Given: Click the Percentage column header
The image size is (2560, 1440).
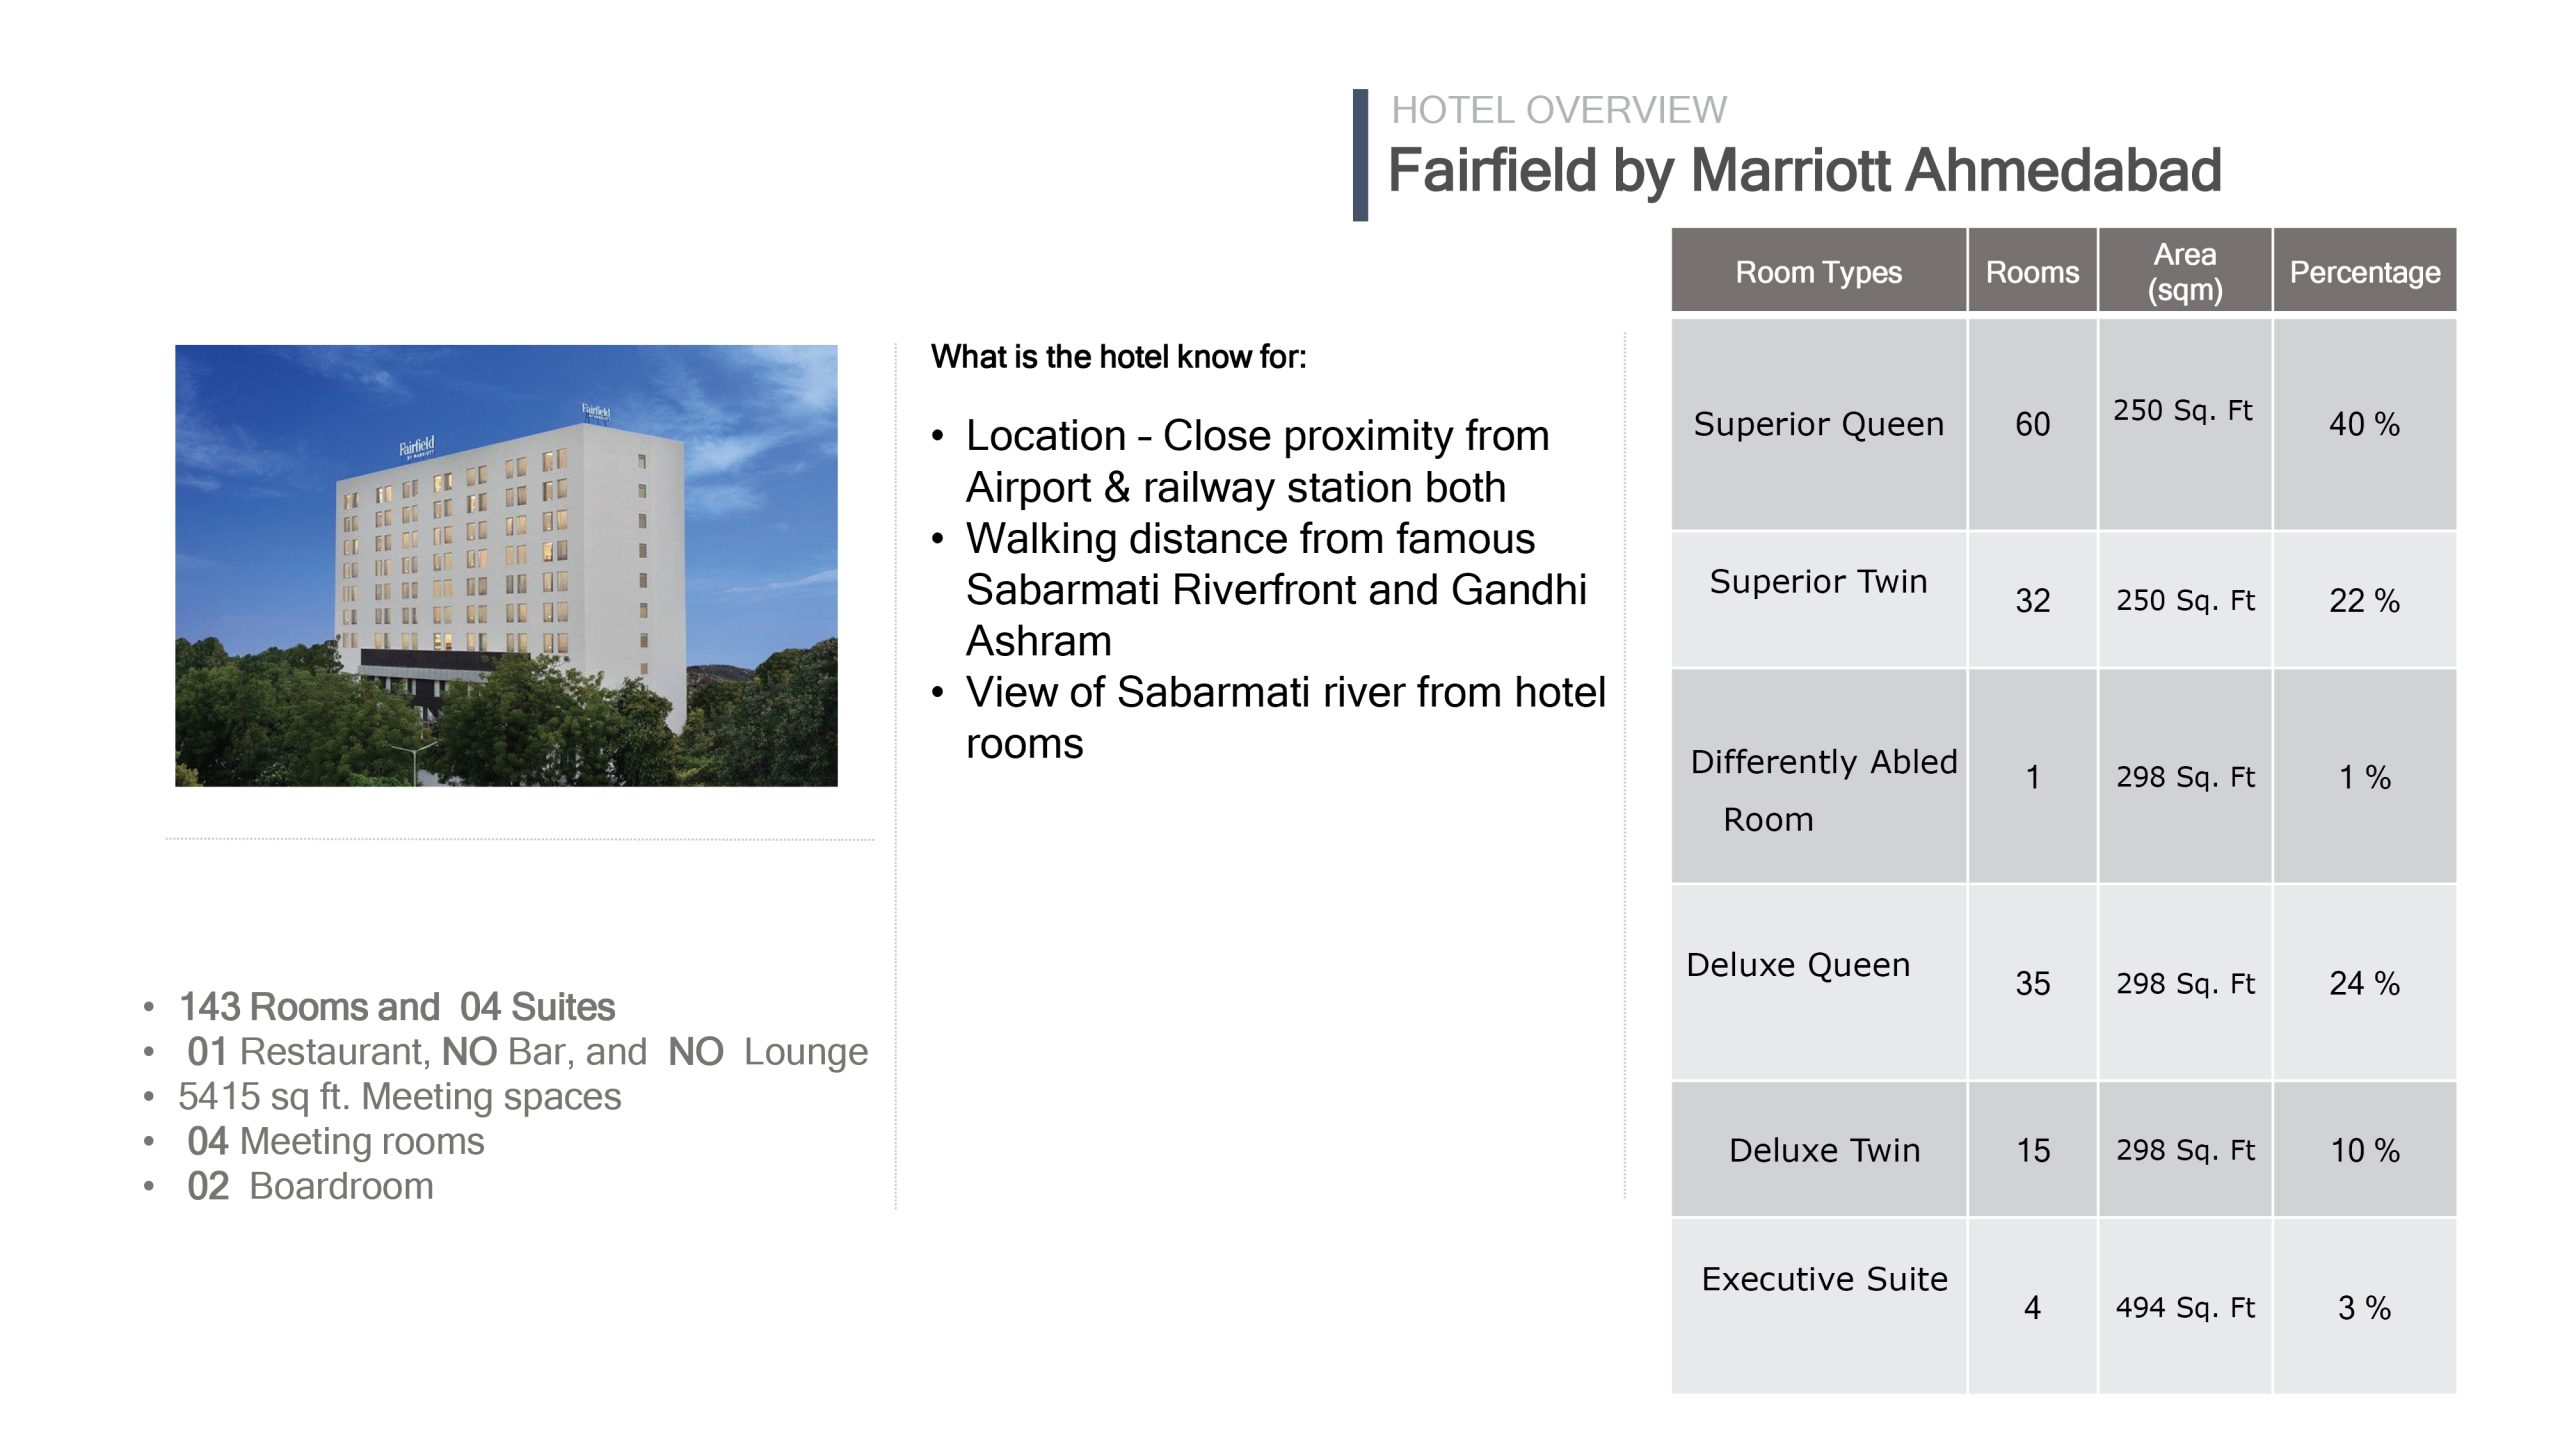Looking at the screenshot, I should (x=2365, y=271).
